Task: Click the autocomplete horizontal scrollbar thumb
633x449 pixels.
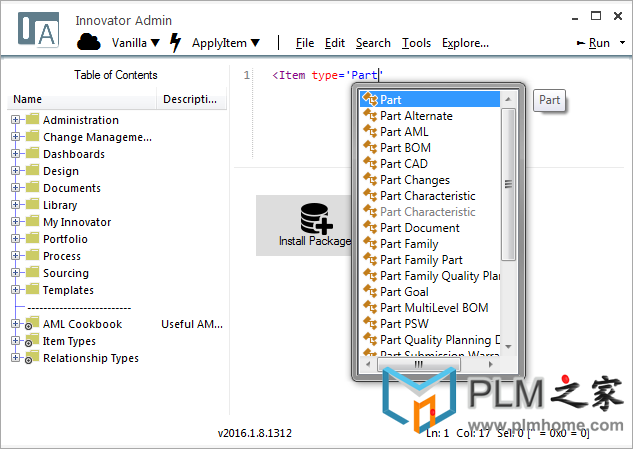Action: coord(419,364)
